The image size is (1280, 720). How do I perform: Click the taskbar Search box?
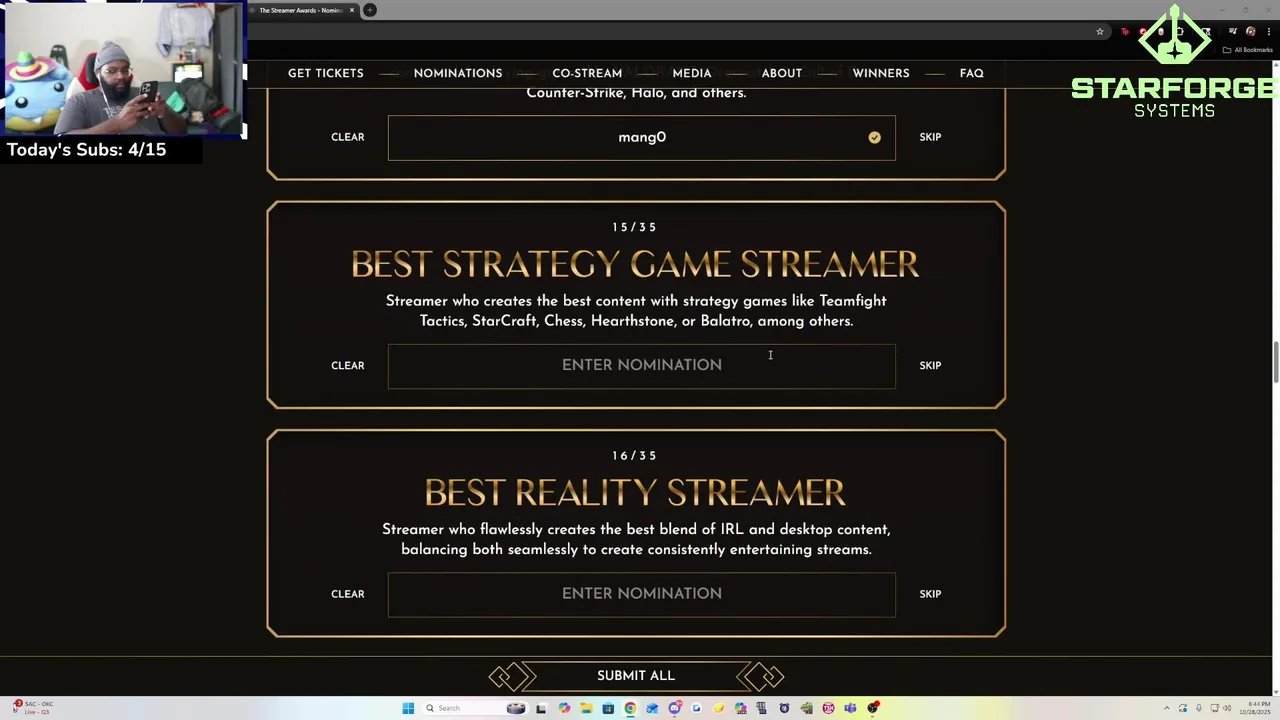point(474,708)
